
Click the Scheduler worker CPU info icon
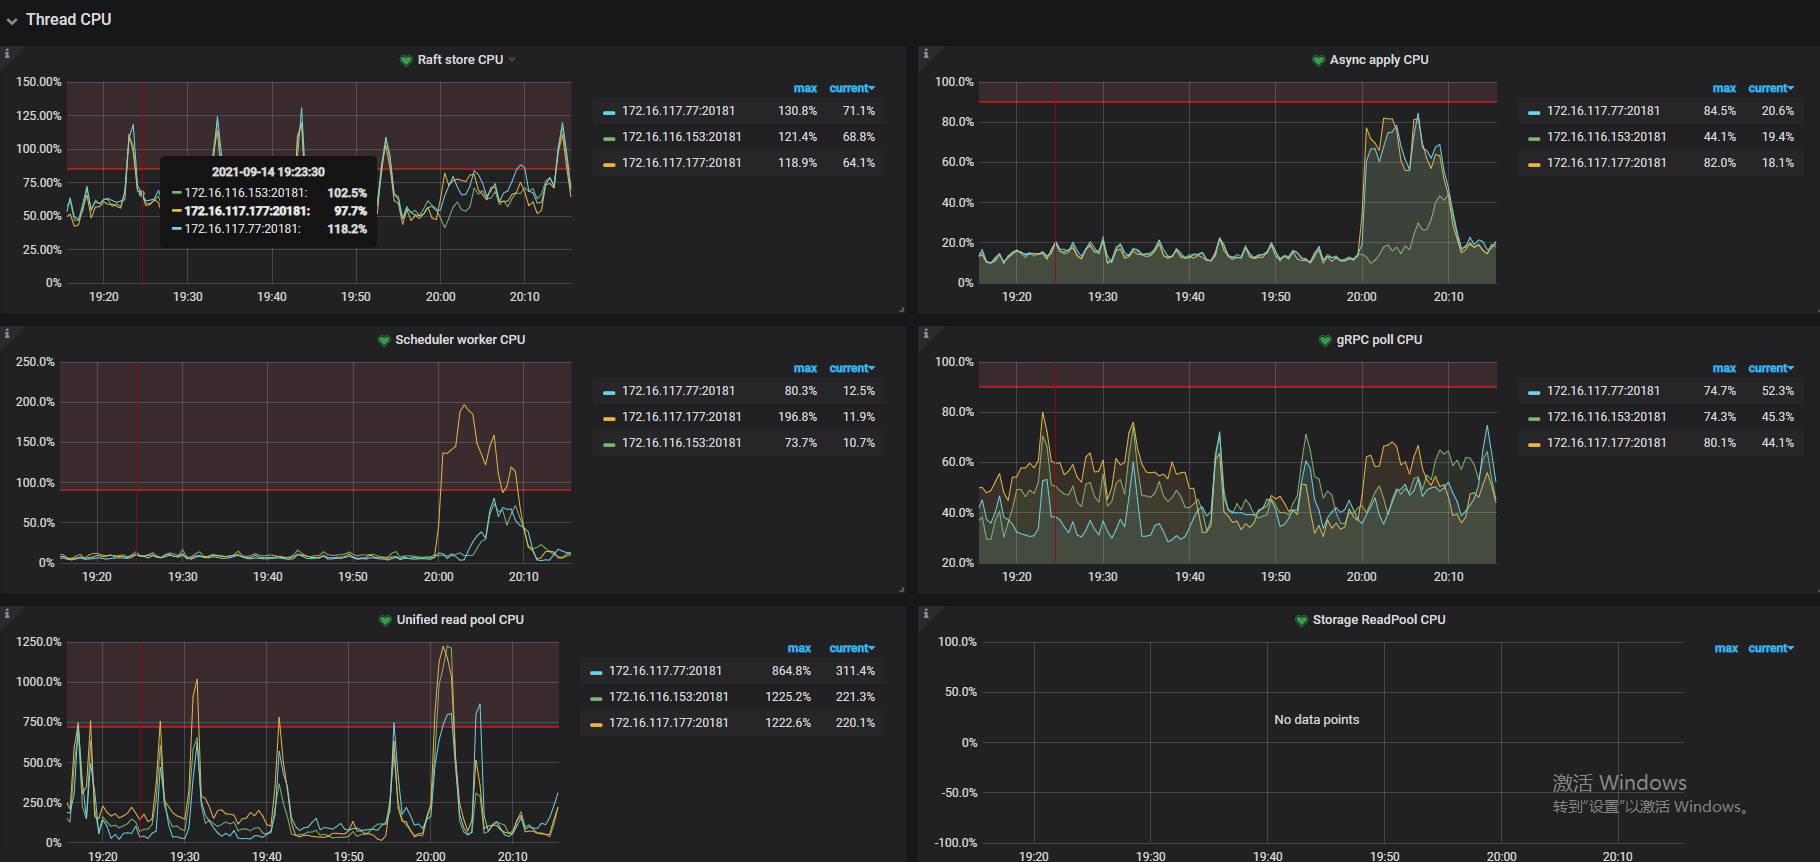[7, 334]
